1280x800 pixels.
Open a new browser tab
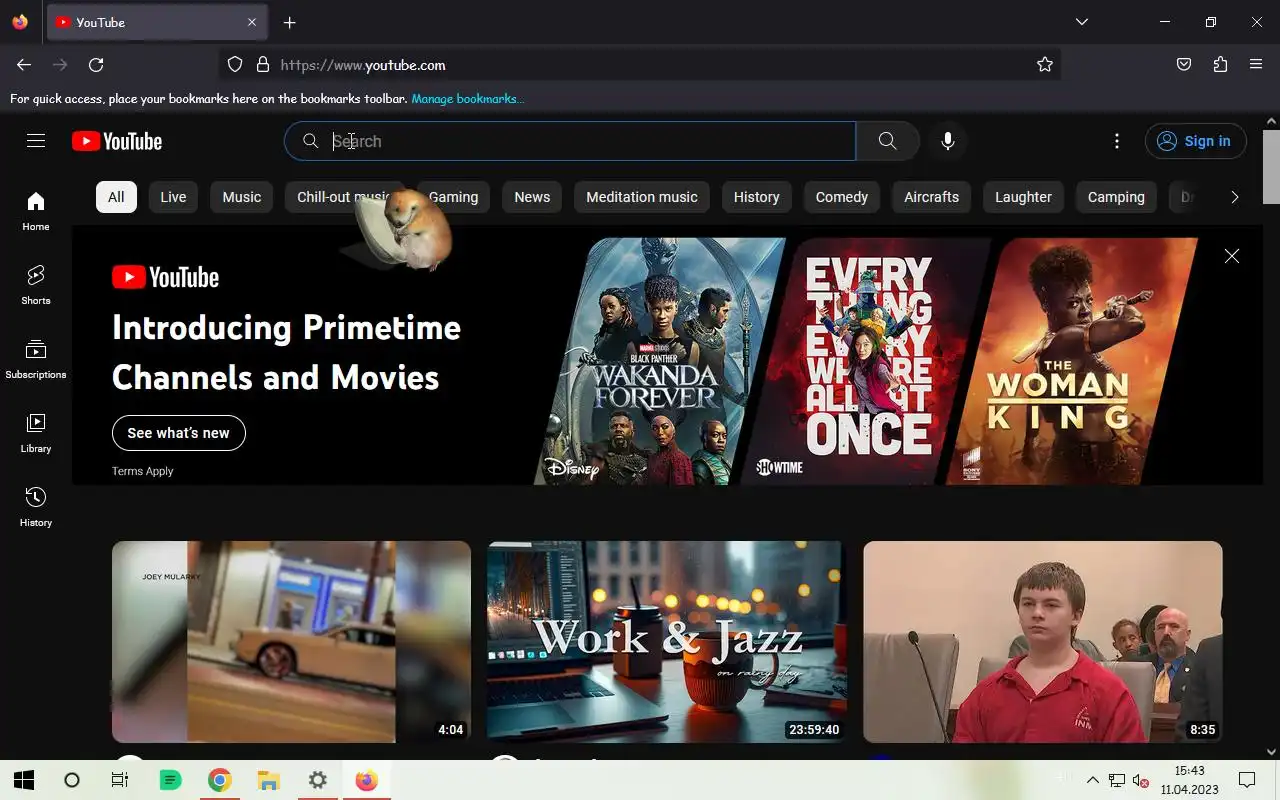pyautogui.click(x=289, y=22)
